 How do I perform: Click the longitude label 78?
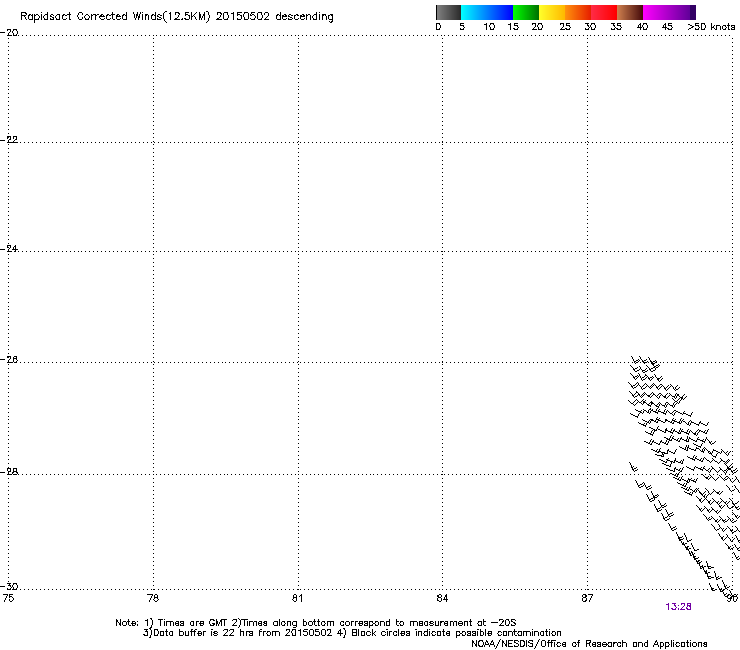153,598
